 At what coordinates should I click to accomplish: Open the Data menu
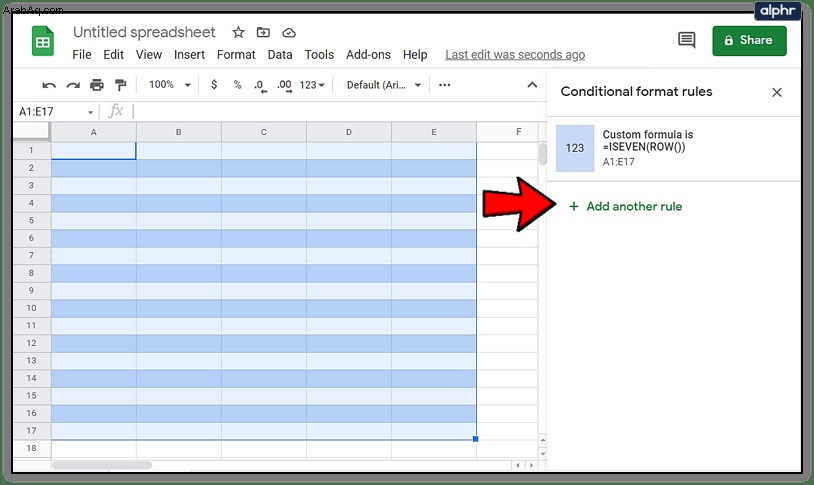click(x=280, y=55)
